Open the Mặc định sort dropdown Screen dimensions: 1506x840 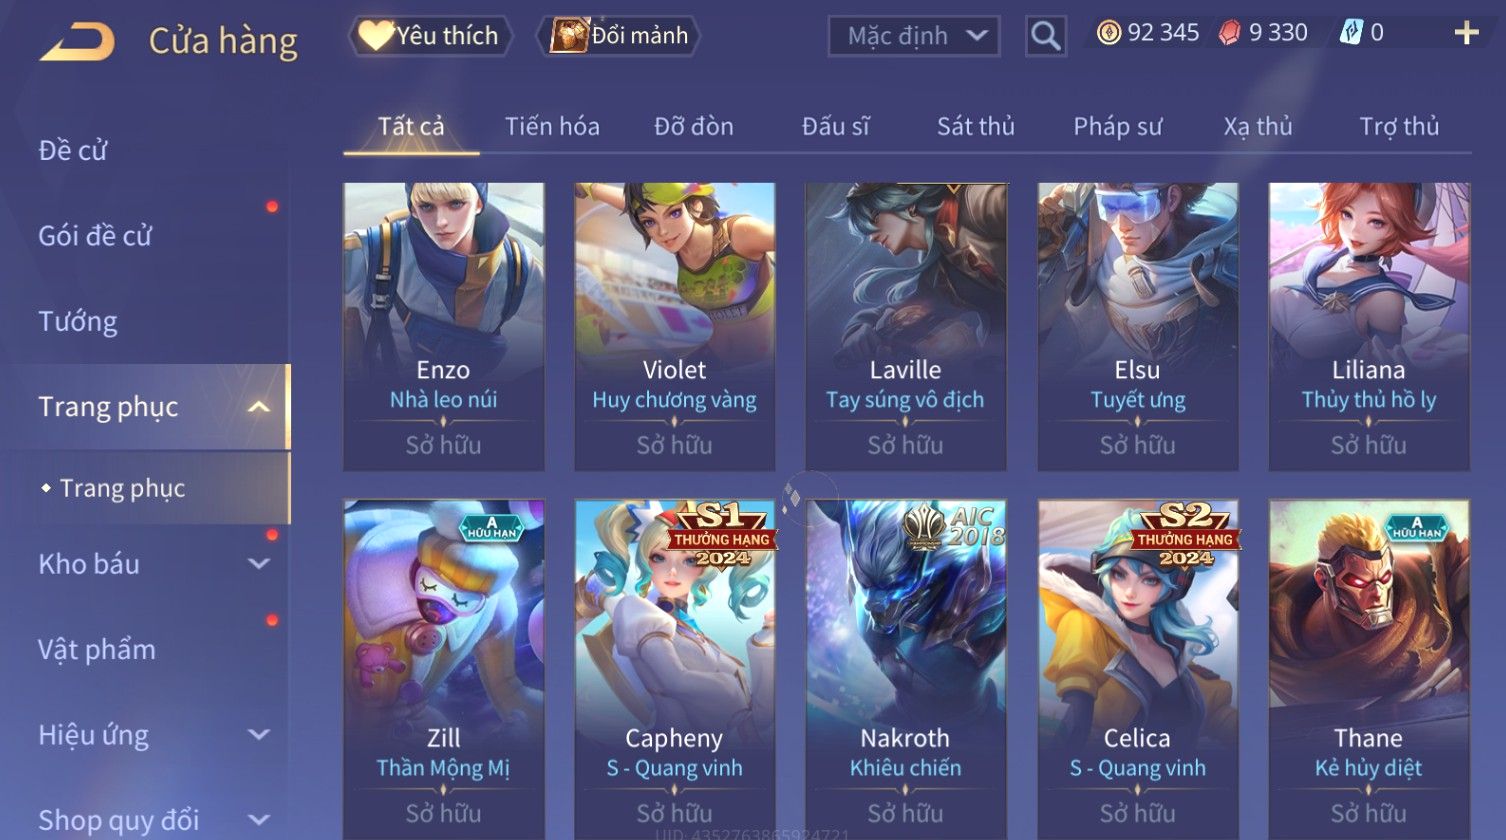(x=914, y=36)
